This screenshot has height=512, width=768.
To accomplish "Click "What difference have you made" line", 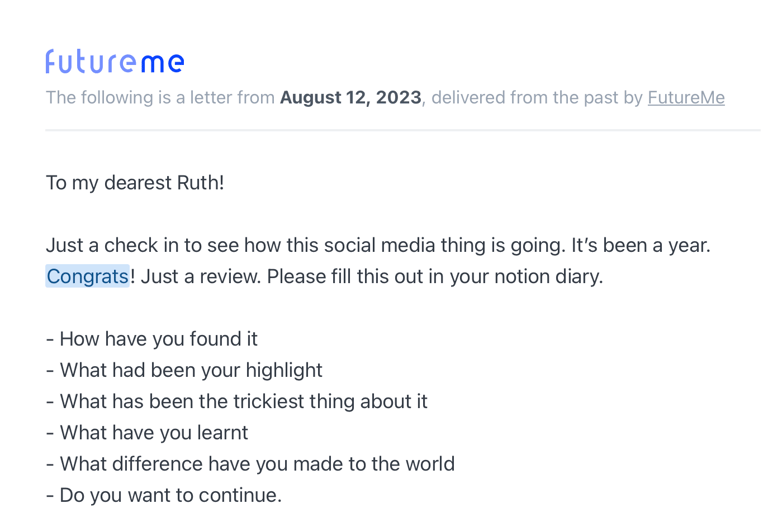I will pos(250,464).
